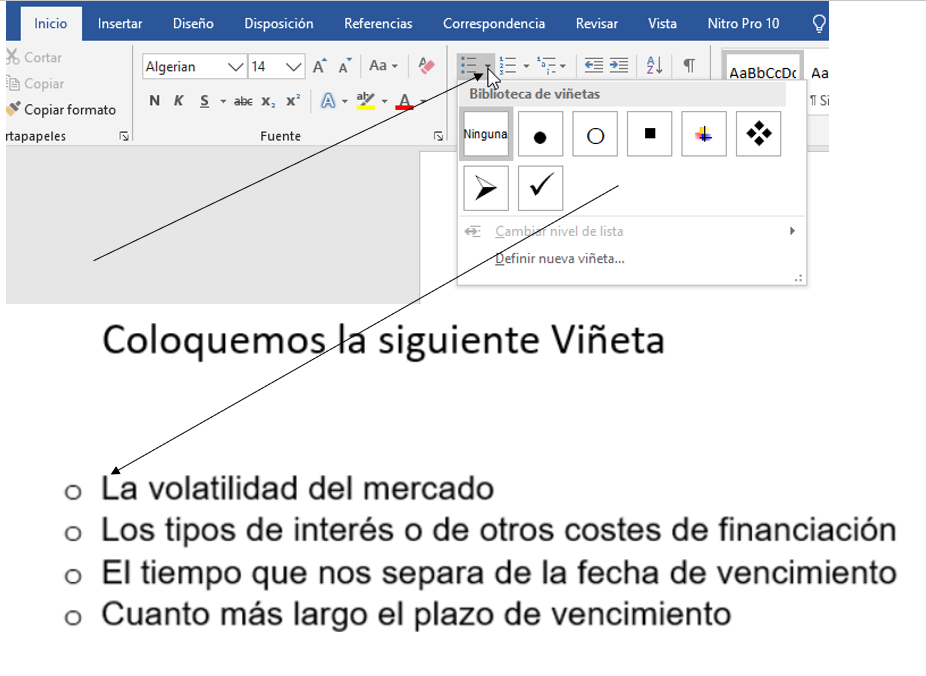Increase font size with the large A icon
The height and width of the screenshot is (676, 926).
click(319, 66)
